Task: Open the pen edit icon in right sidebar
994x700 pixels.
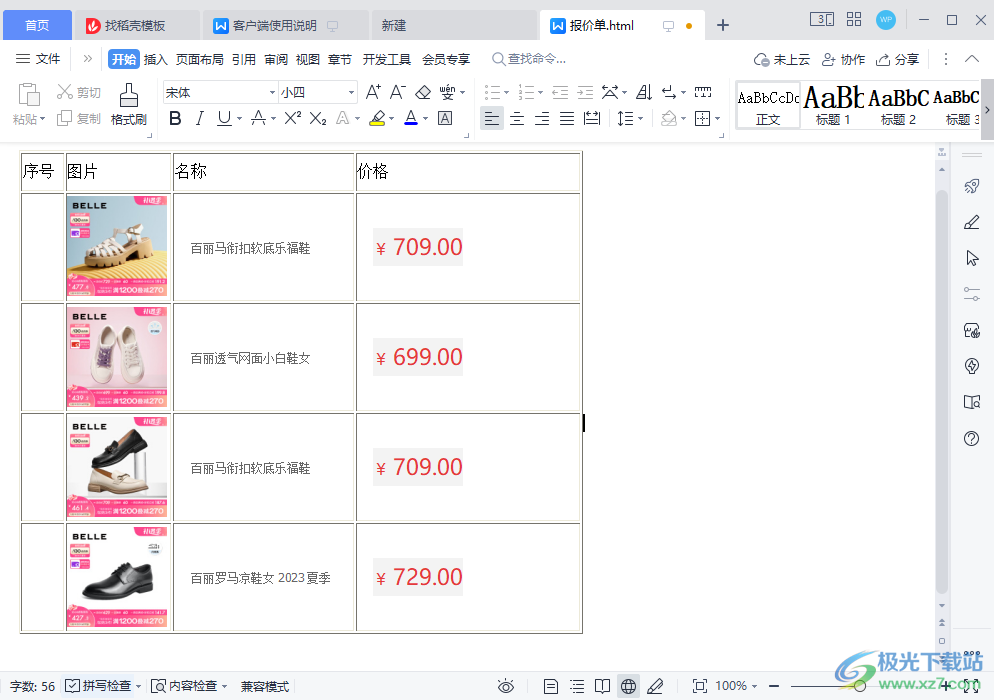Action: (971, 222)
